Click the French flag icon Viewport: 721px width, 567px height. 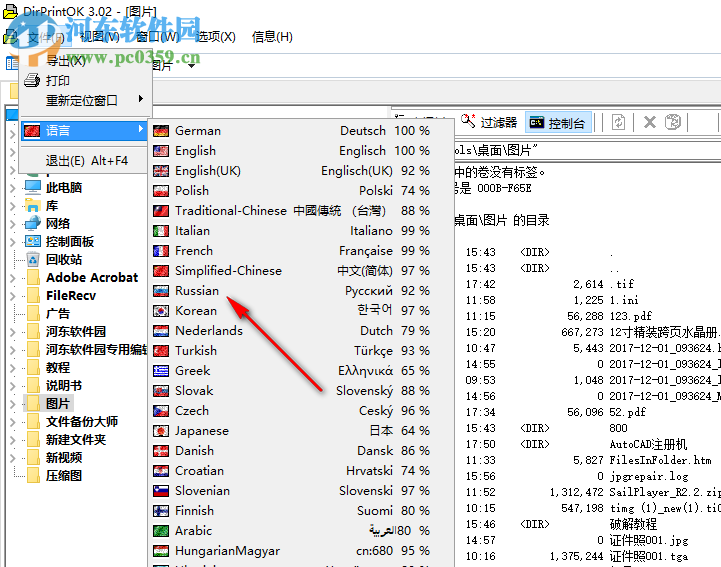click(161, 251)
